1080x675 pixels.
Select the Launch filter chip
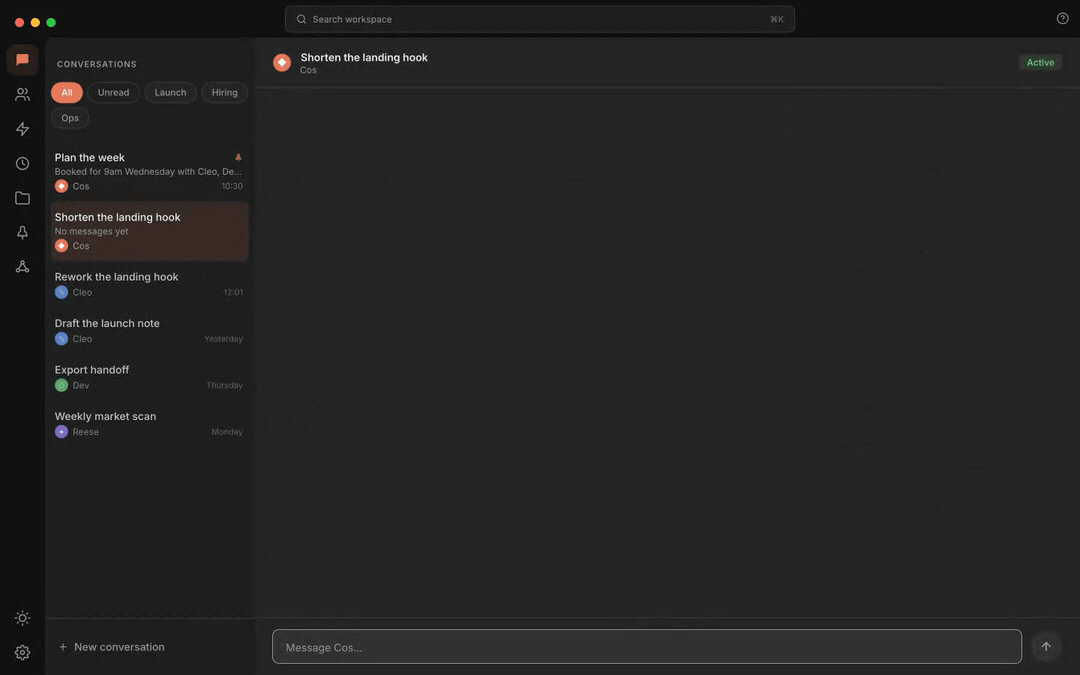[170, 92]
